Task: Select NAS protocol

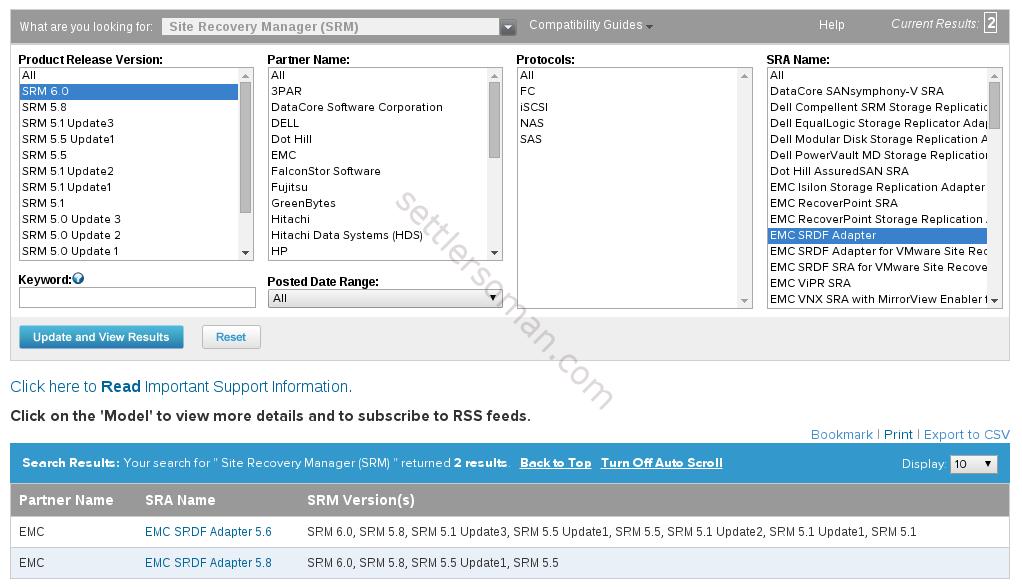Action: (628, 123)
